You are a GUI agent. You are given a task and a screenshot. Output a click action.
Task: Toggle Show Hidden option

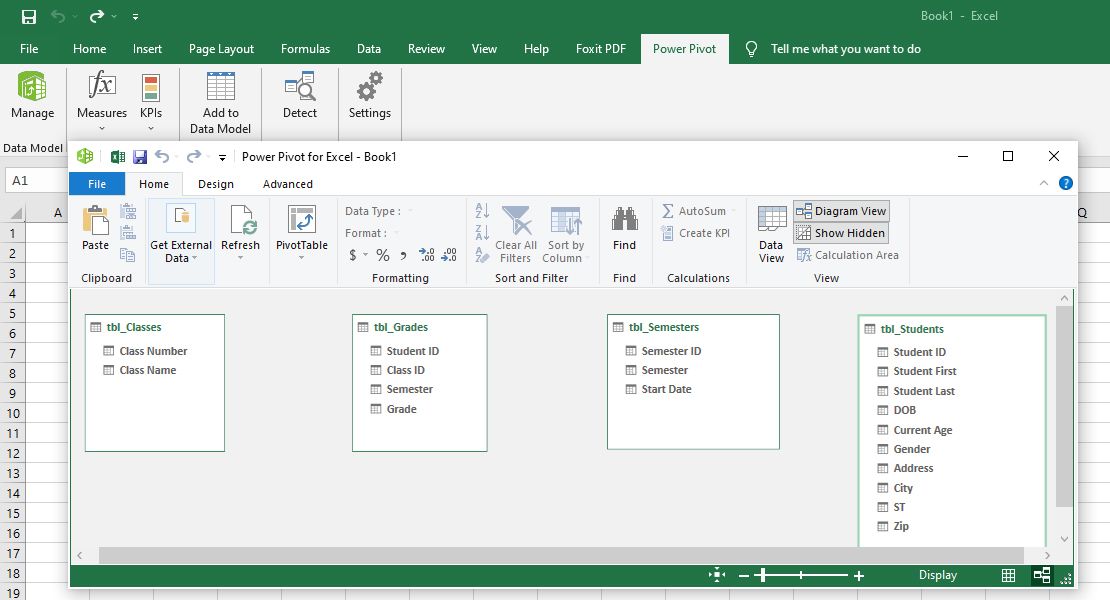pyautogui.click(x=841, y=233)
